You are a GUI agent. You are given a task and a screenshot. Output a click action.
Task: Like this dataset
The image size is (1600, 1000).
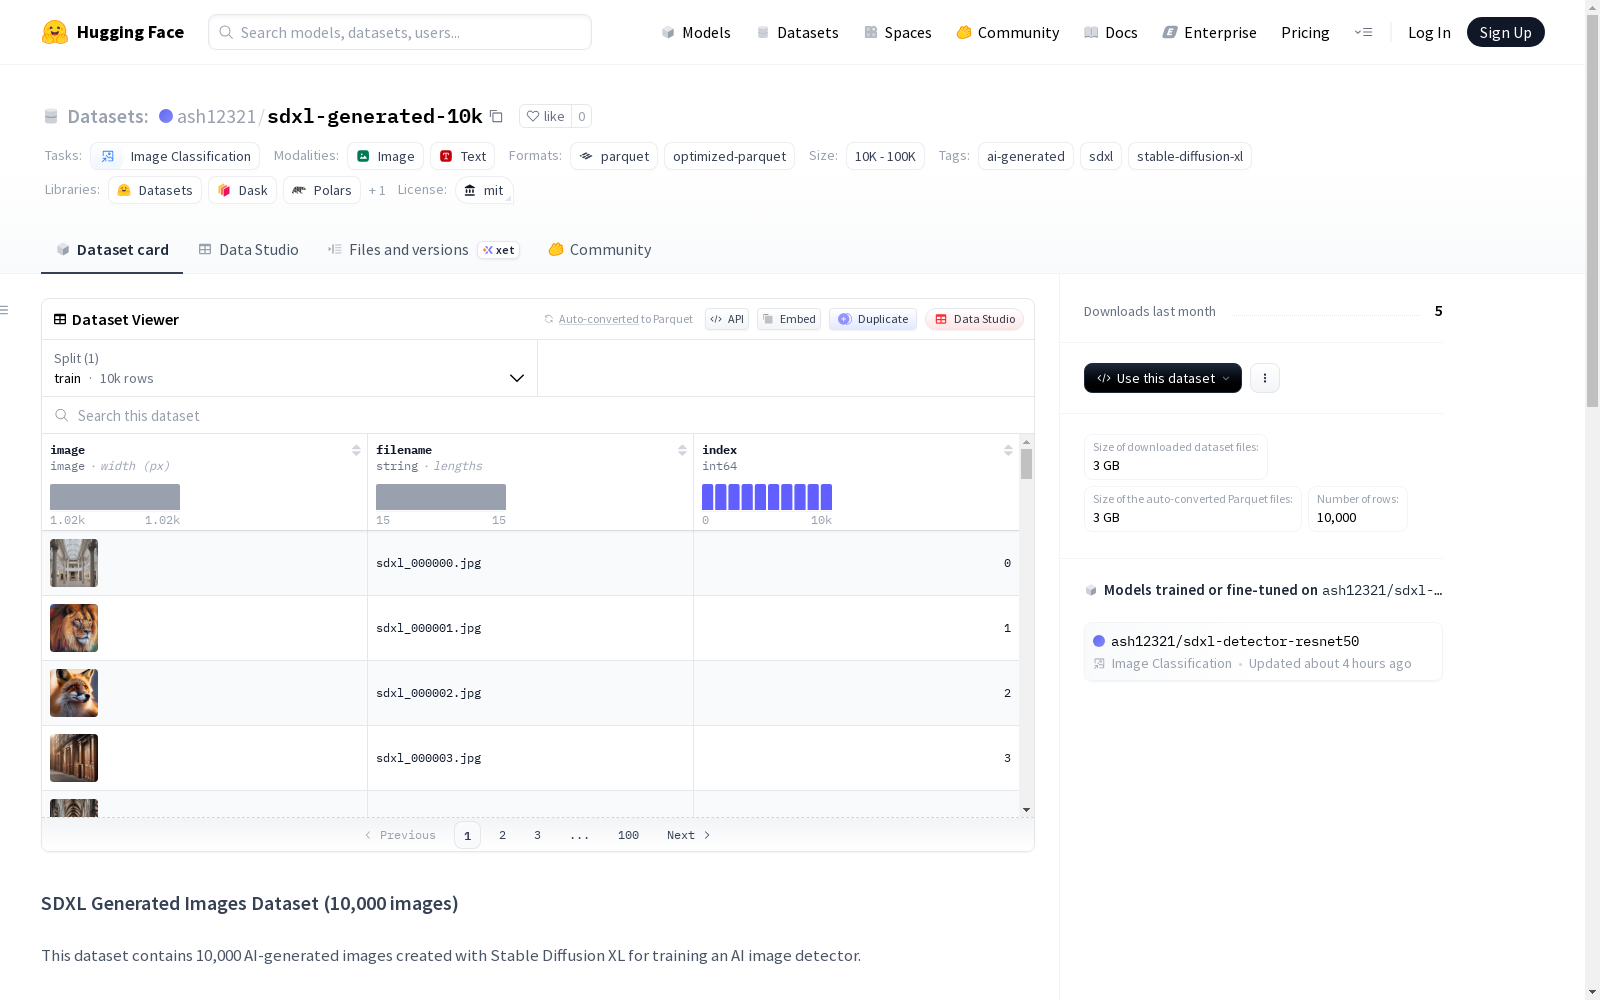click(x=546, y=116)
